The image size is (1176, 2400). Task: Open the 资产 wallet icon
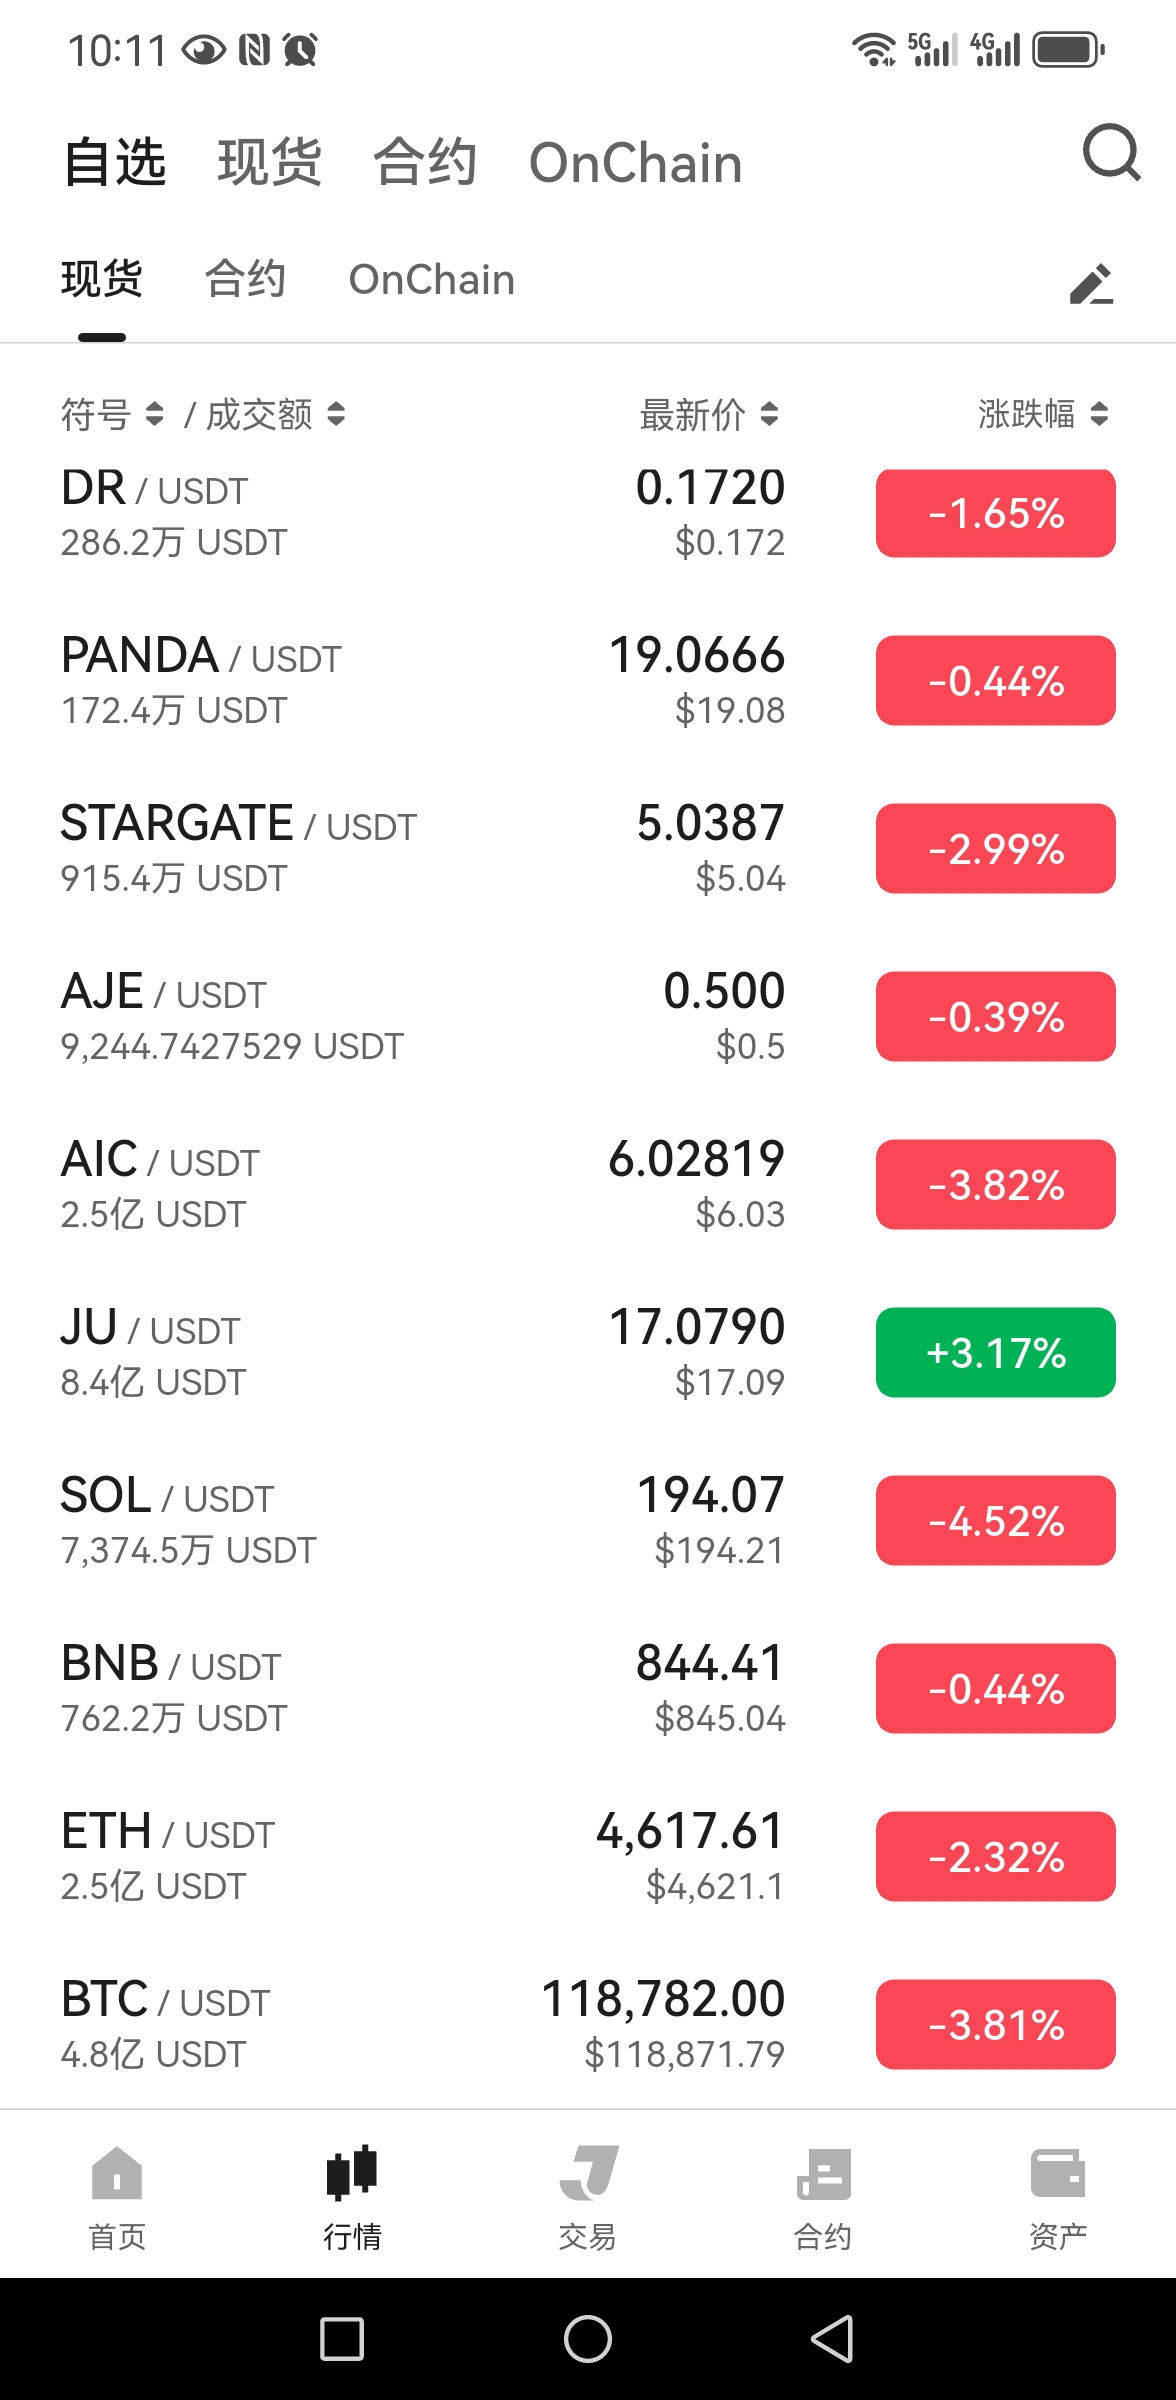[x=1058, y=2173]
